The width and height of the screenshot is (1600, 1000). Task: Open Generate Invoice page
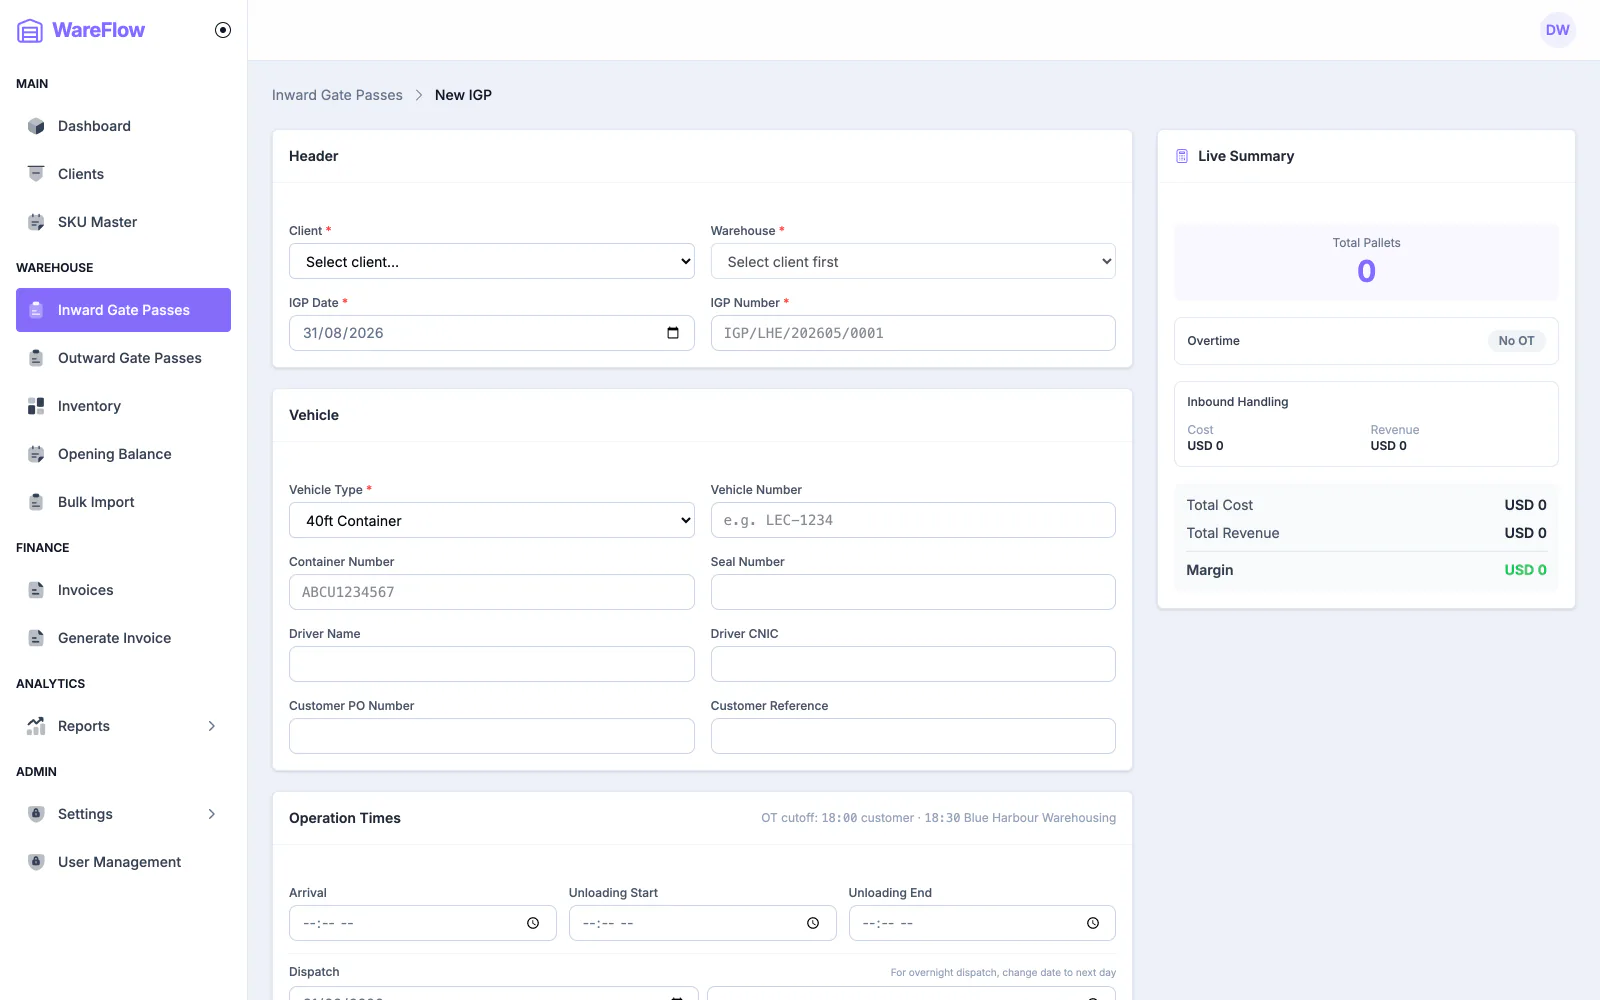124,638
